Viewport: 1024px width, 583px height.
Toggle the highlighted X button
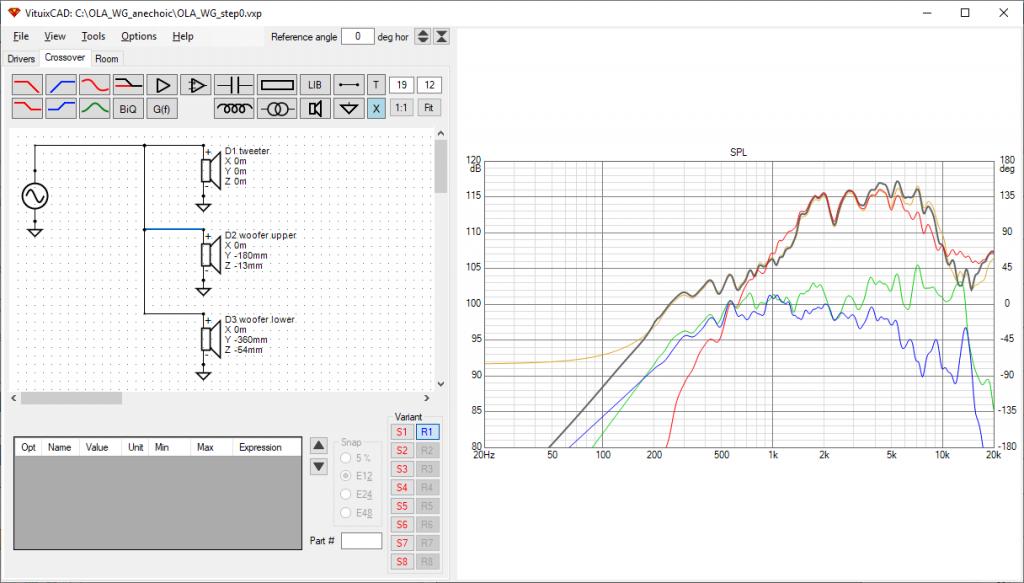376,108
